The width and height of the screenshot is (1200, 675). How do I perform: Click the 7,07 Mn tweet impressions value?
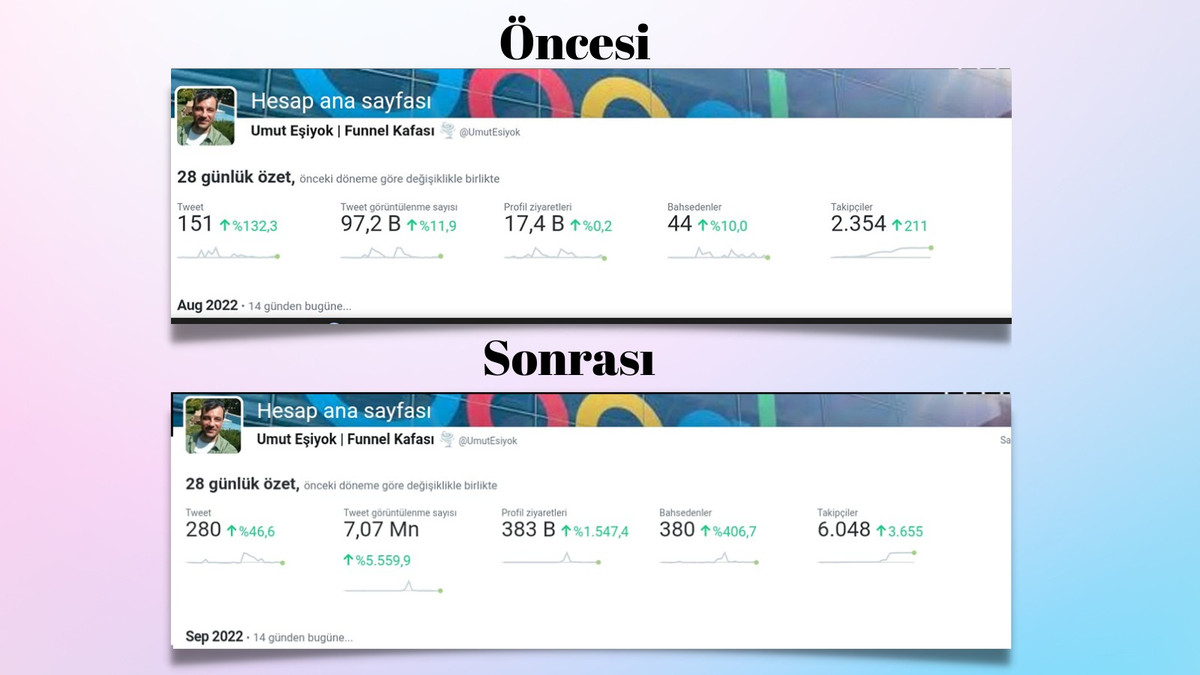click(x=381, y=530)
